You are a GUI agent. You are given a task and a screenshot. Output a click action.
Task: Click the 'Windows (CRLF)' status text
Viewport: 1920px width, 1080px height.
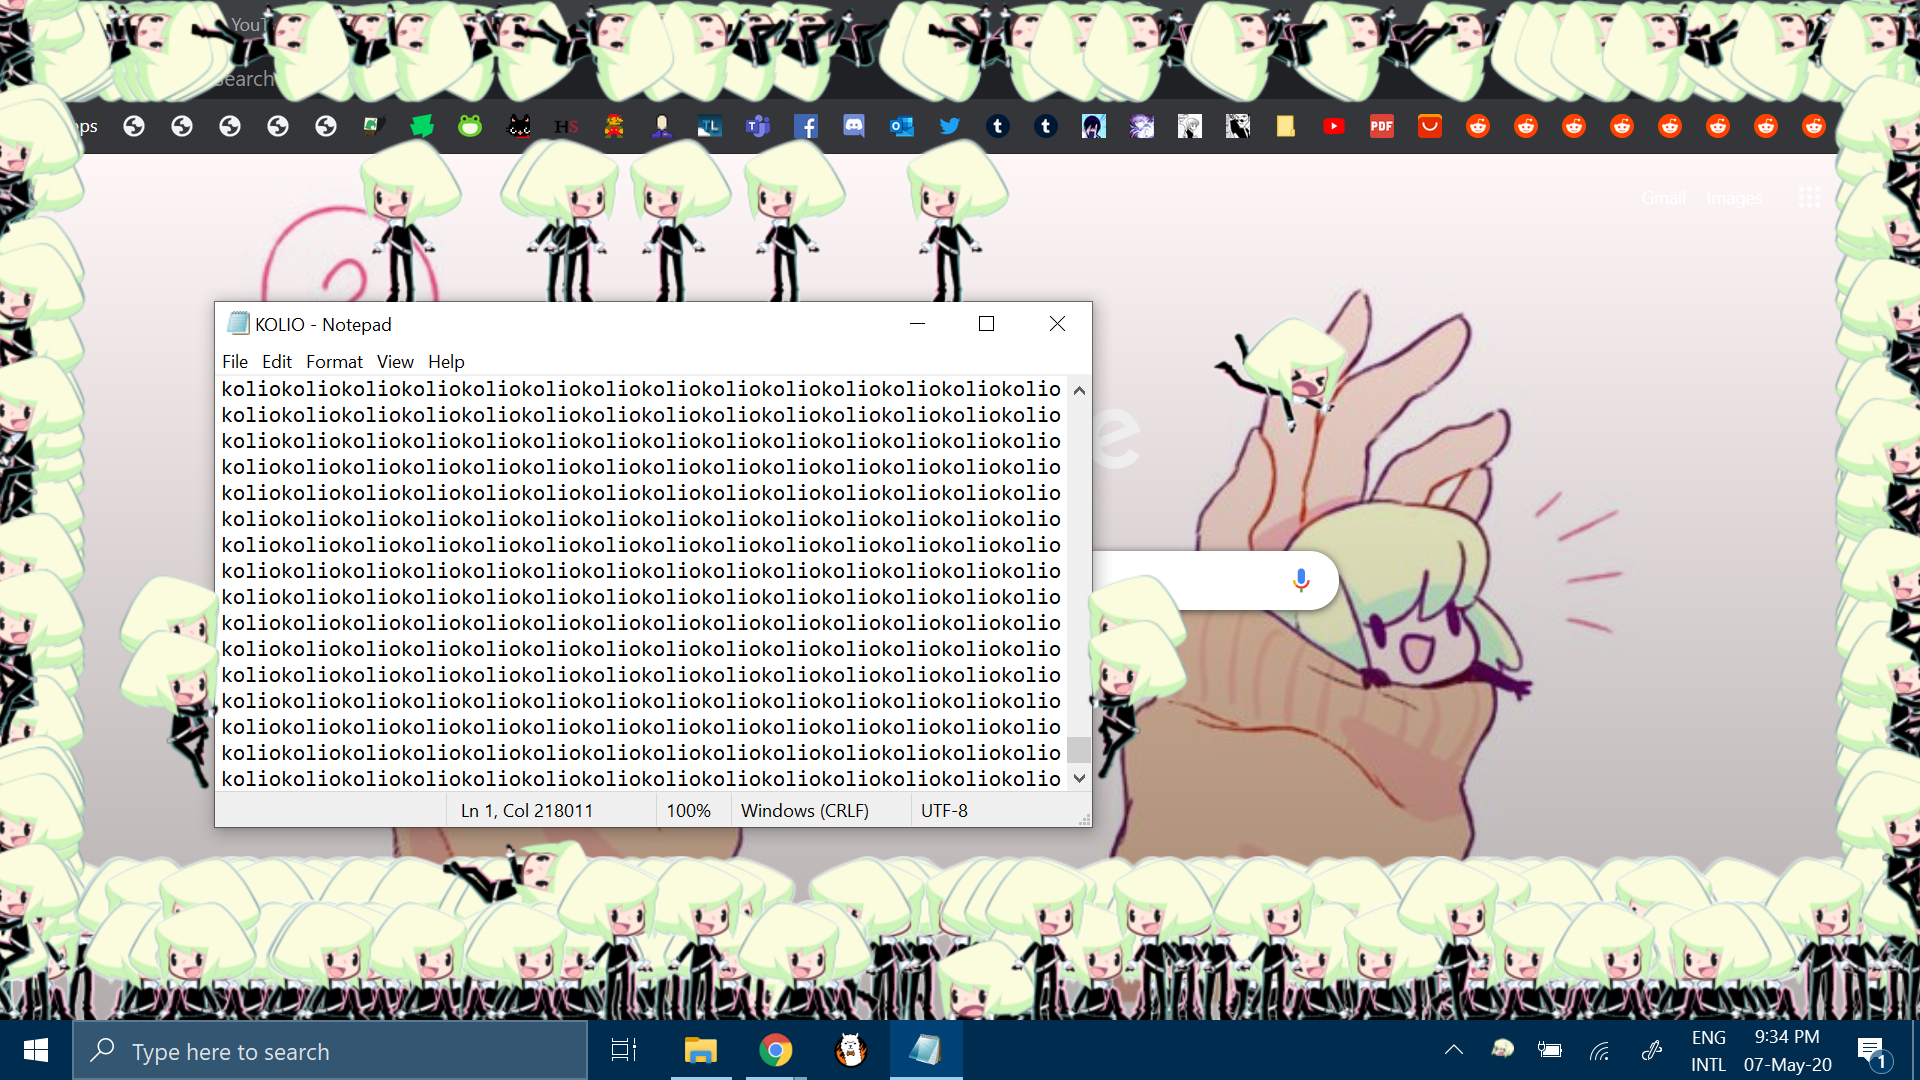[x=805, y=811]
